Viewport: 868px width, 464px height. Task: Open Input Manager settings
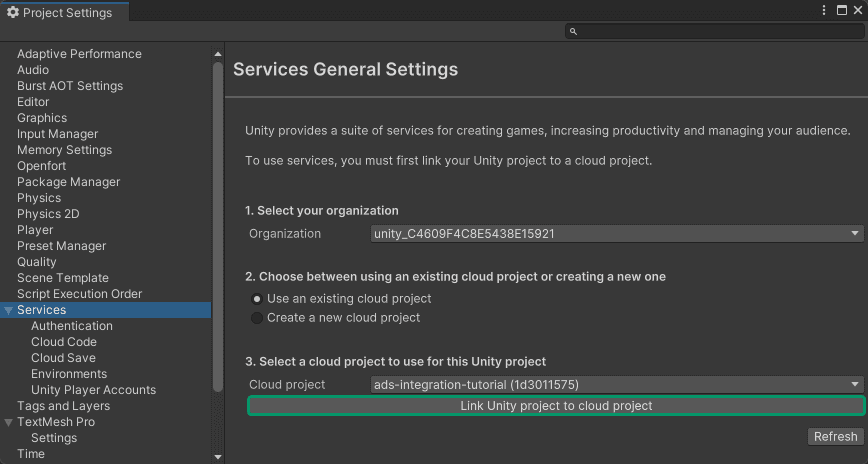[x=57, y=134]
